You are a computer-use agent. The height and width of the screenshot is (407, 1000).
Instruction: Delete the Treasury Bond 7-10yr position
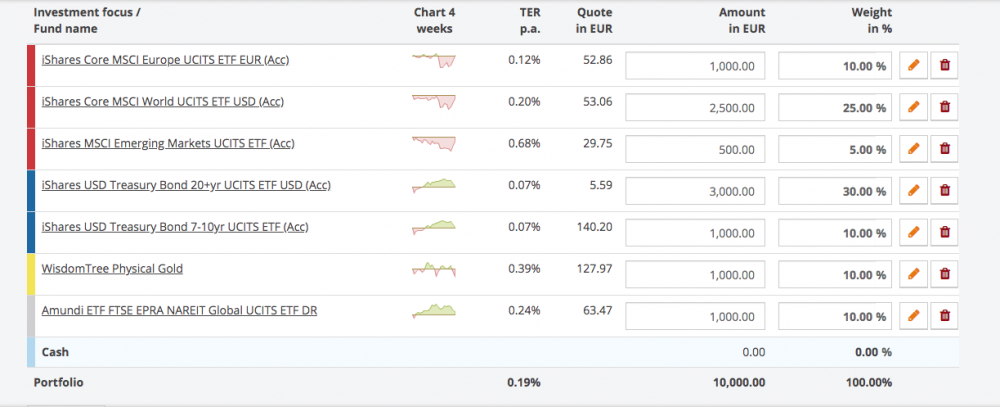[943, 232]
